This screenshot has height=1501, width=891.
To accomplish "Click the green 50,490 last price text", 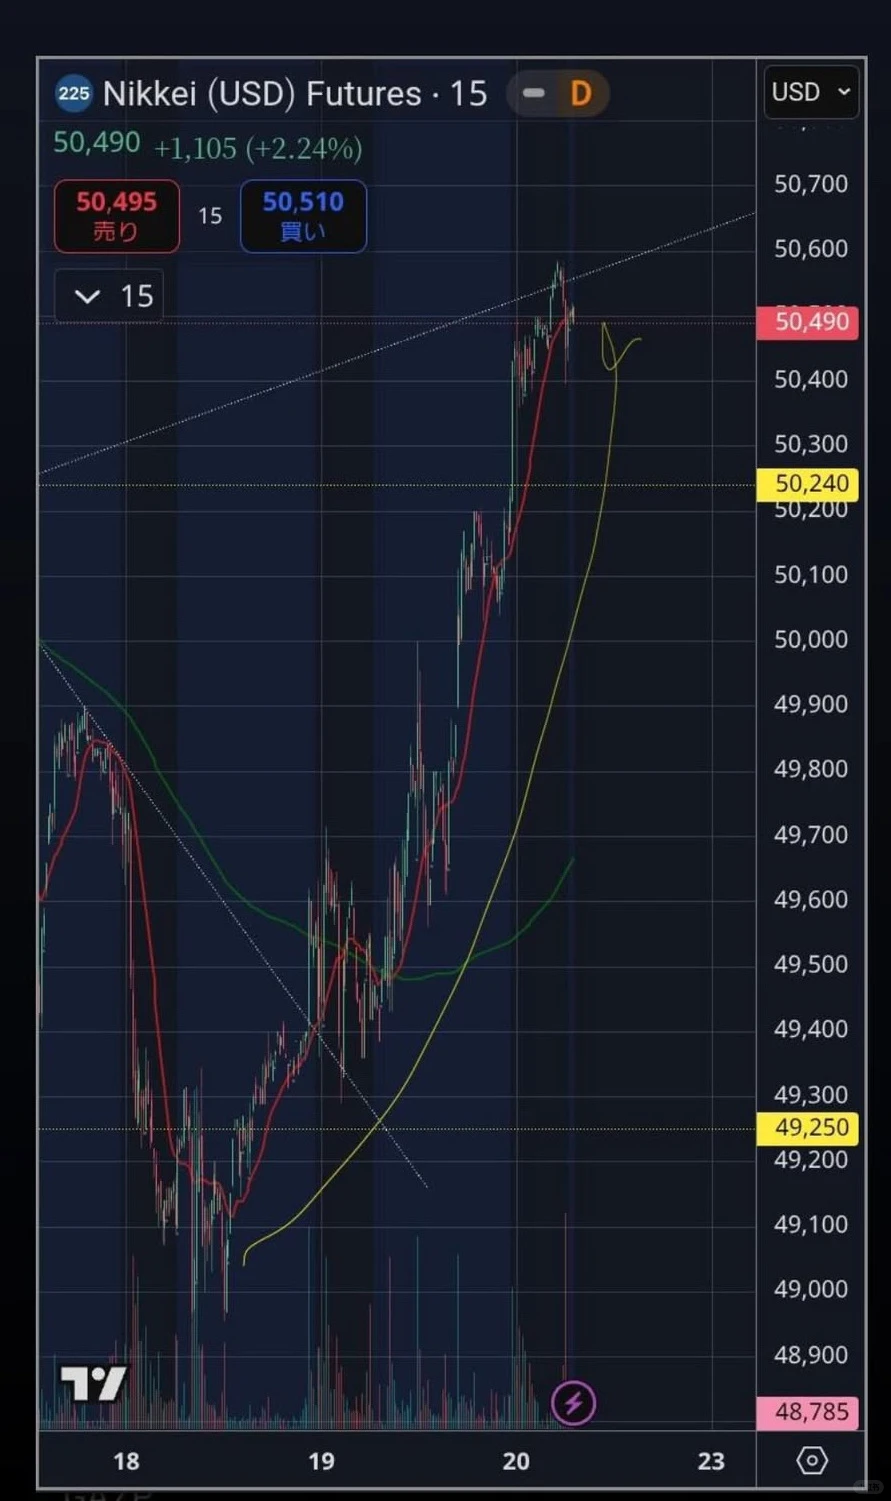I will [x=97, y=143].
